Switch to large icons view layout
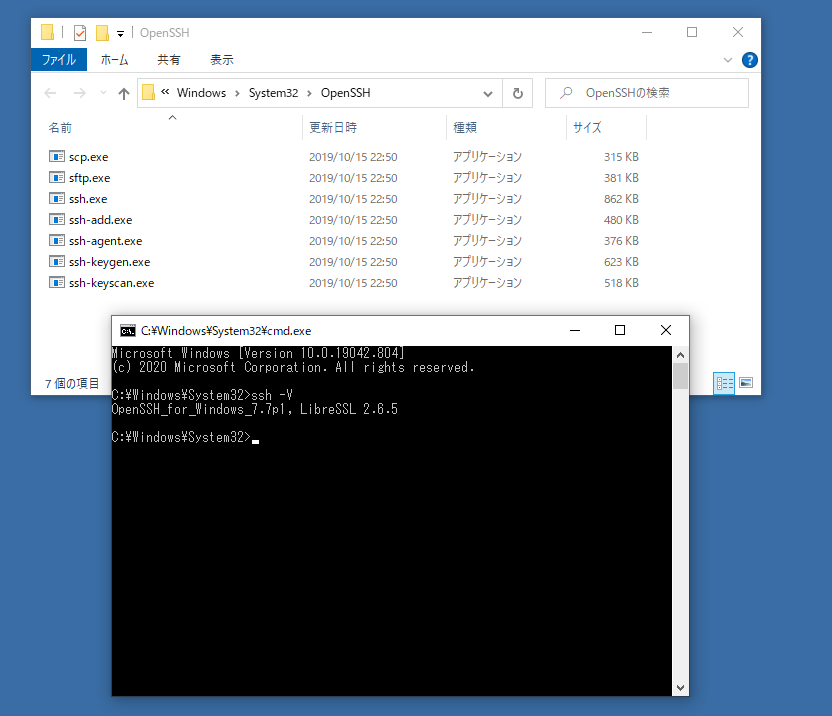The image size is (832, 716). click(745, 383)
